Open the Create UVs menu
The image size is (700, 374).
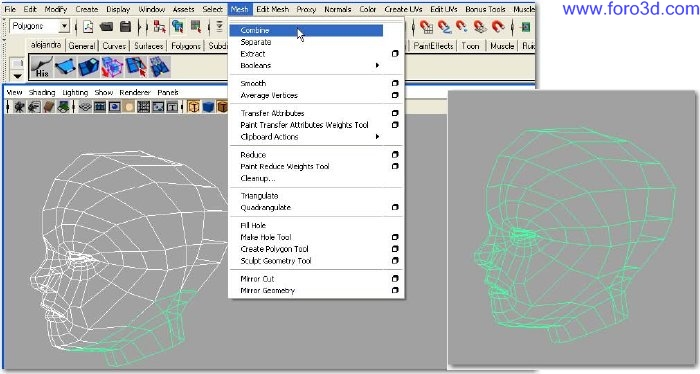(403, 9)
